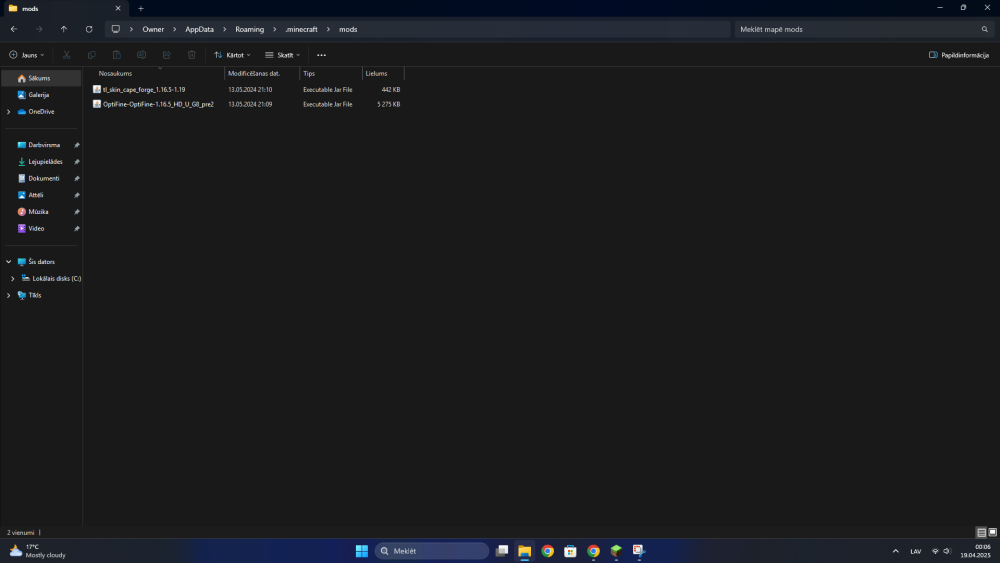Switch to details view layout icon

tap(982, 532)
